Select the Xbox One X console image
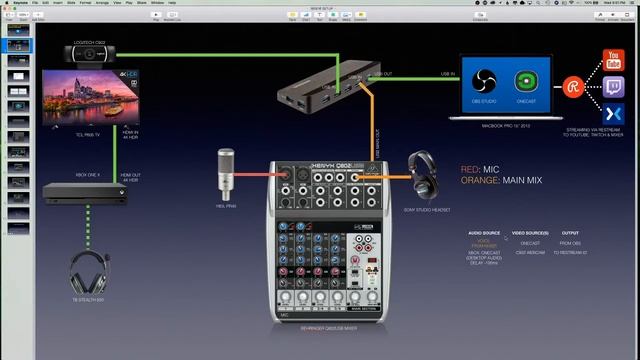The width and height of the screenshot is (640, 360). coord(85,193)
